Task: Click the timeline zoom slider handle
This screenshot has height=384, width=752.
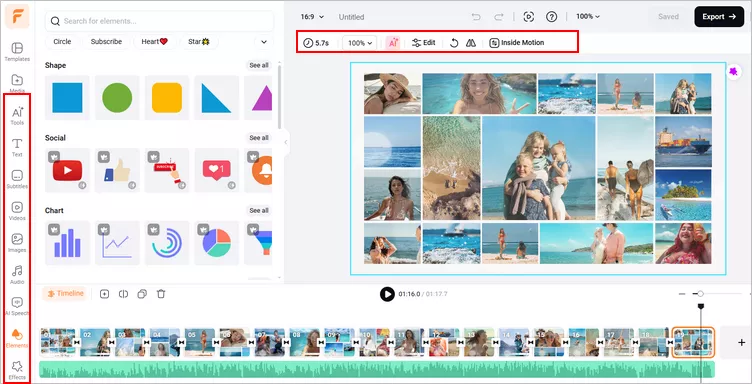Action: (x=700, y=293)
